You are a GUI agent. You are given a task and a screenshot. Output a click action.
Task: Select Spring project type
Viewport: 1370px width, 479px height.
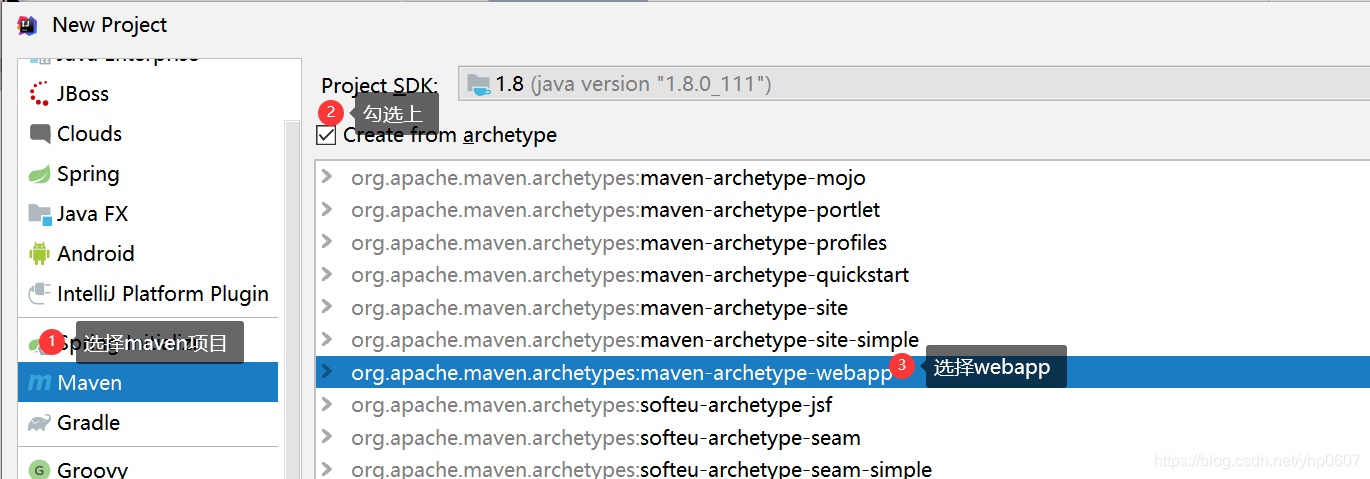tap(148, 174)
